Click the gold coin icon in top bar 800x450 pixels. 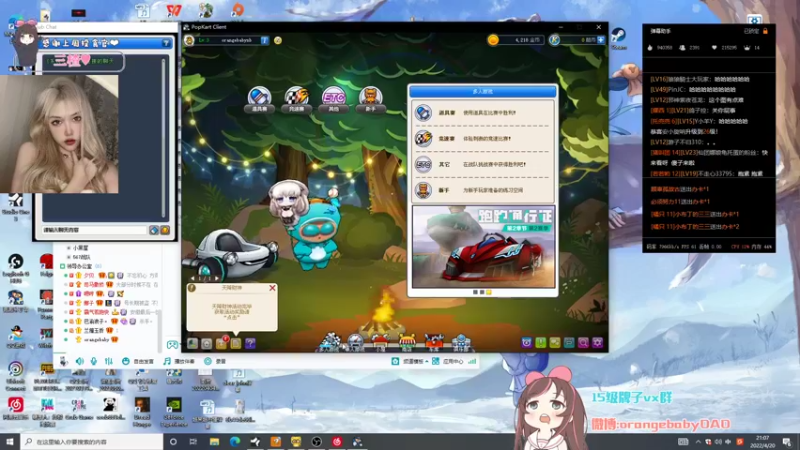493,40
